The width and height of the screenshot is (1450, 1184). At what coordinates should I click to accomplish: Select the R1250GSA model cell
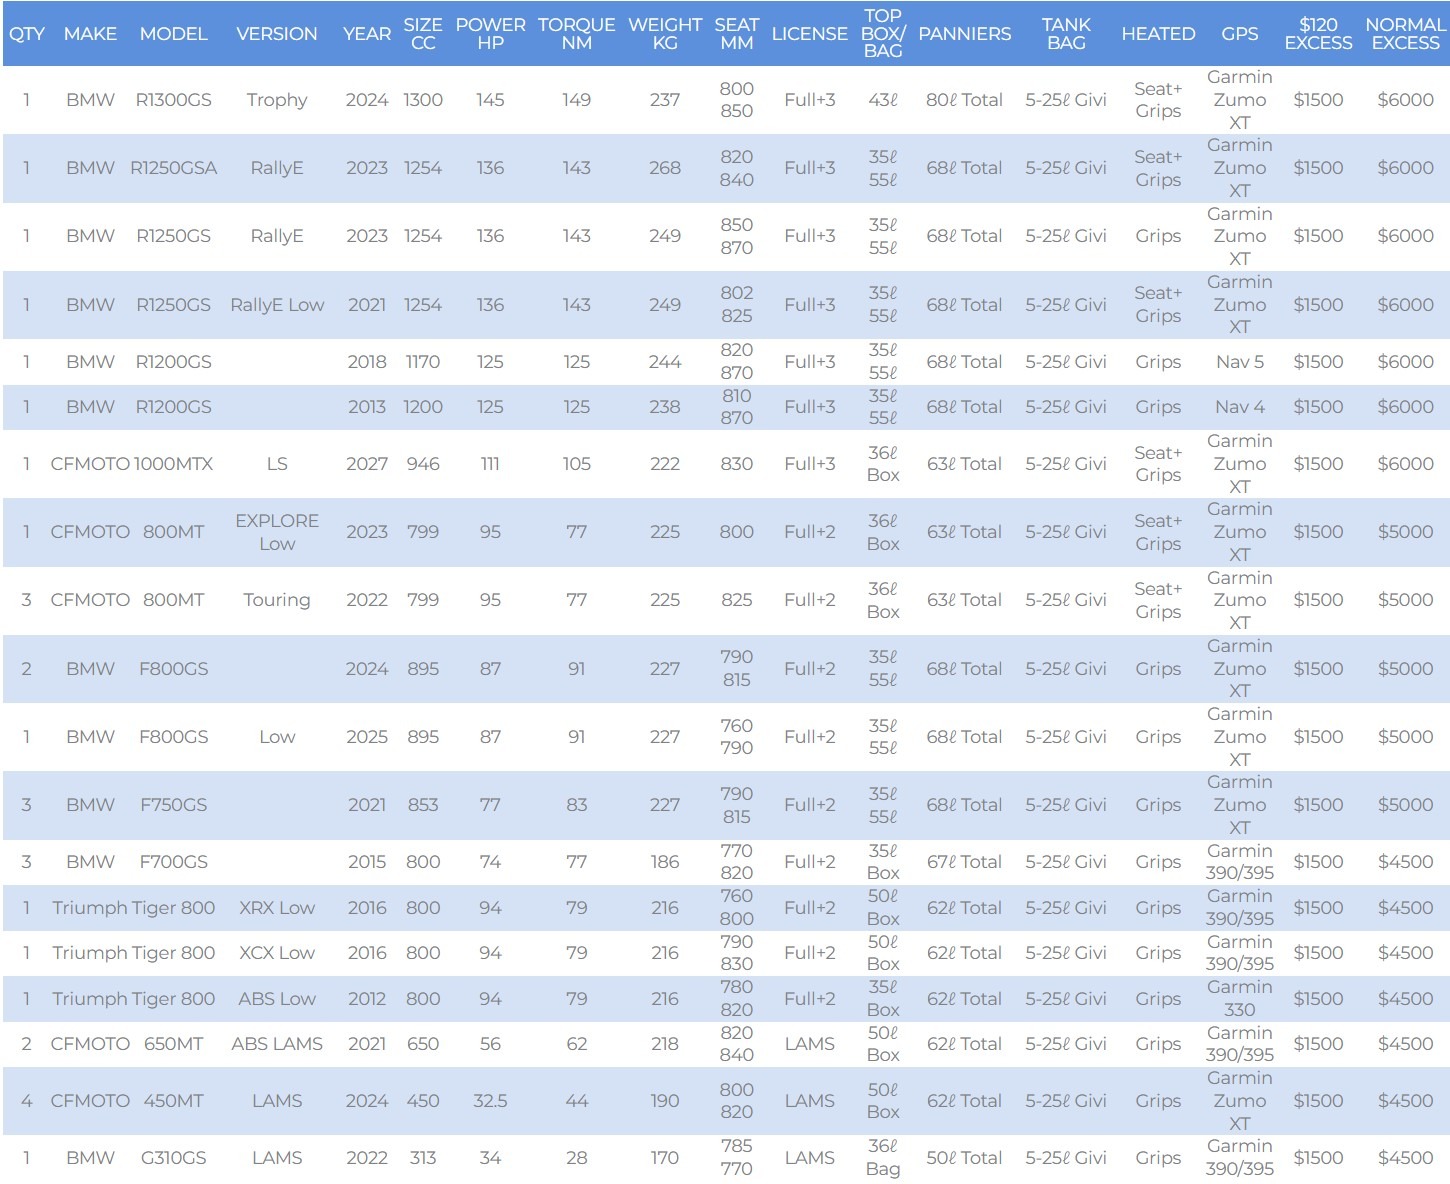(x=173, y=168)
